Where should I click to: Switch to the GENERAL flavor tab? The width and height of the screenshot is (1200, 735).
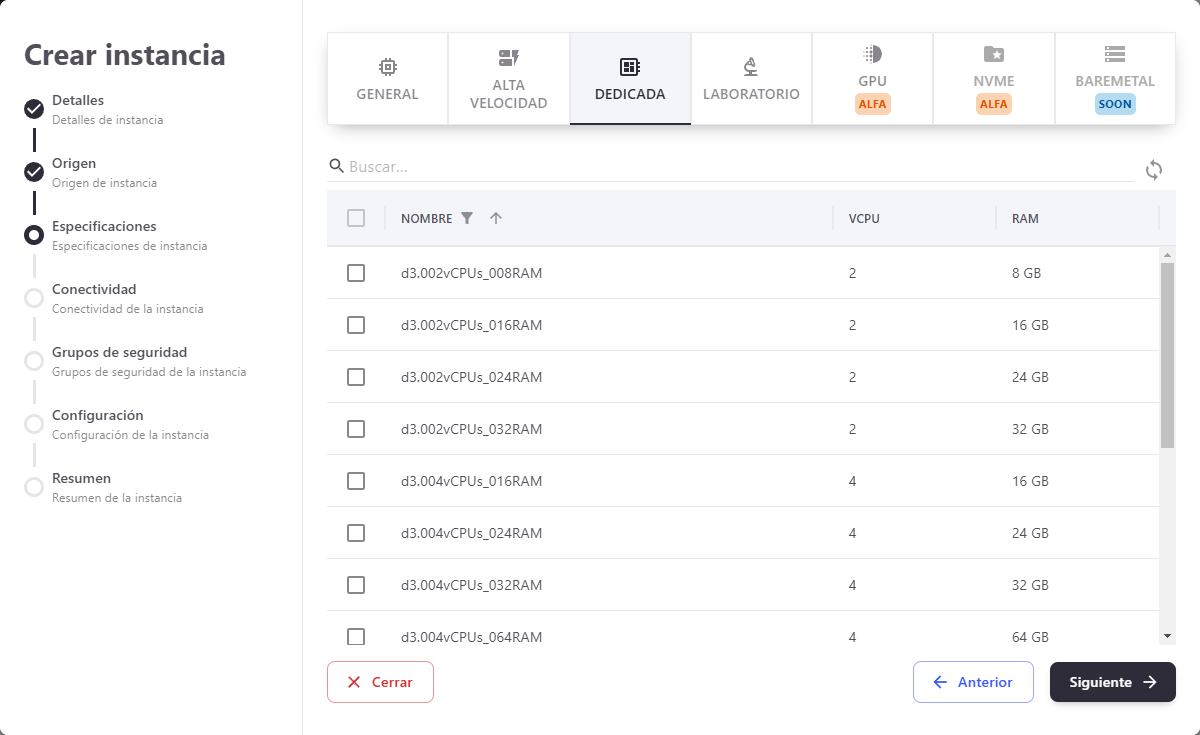387,80
